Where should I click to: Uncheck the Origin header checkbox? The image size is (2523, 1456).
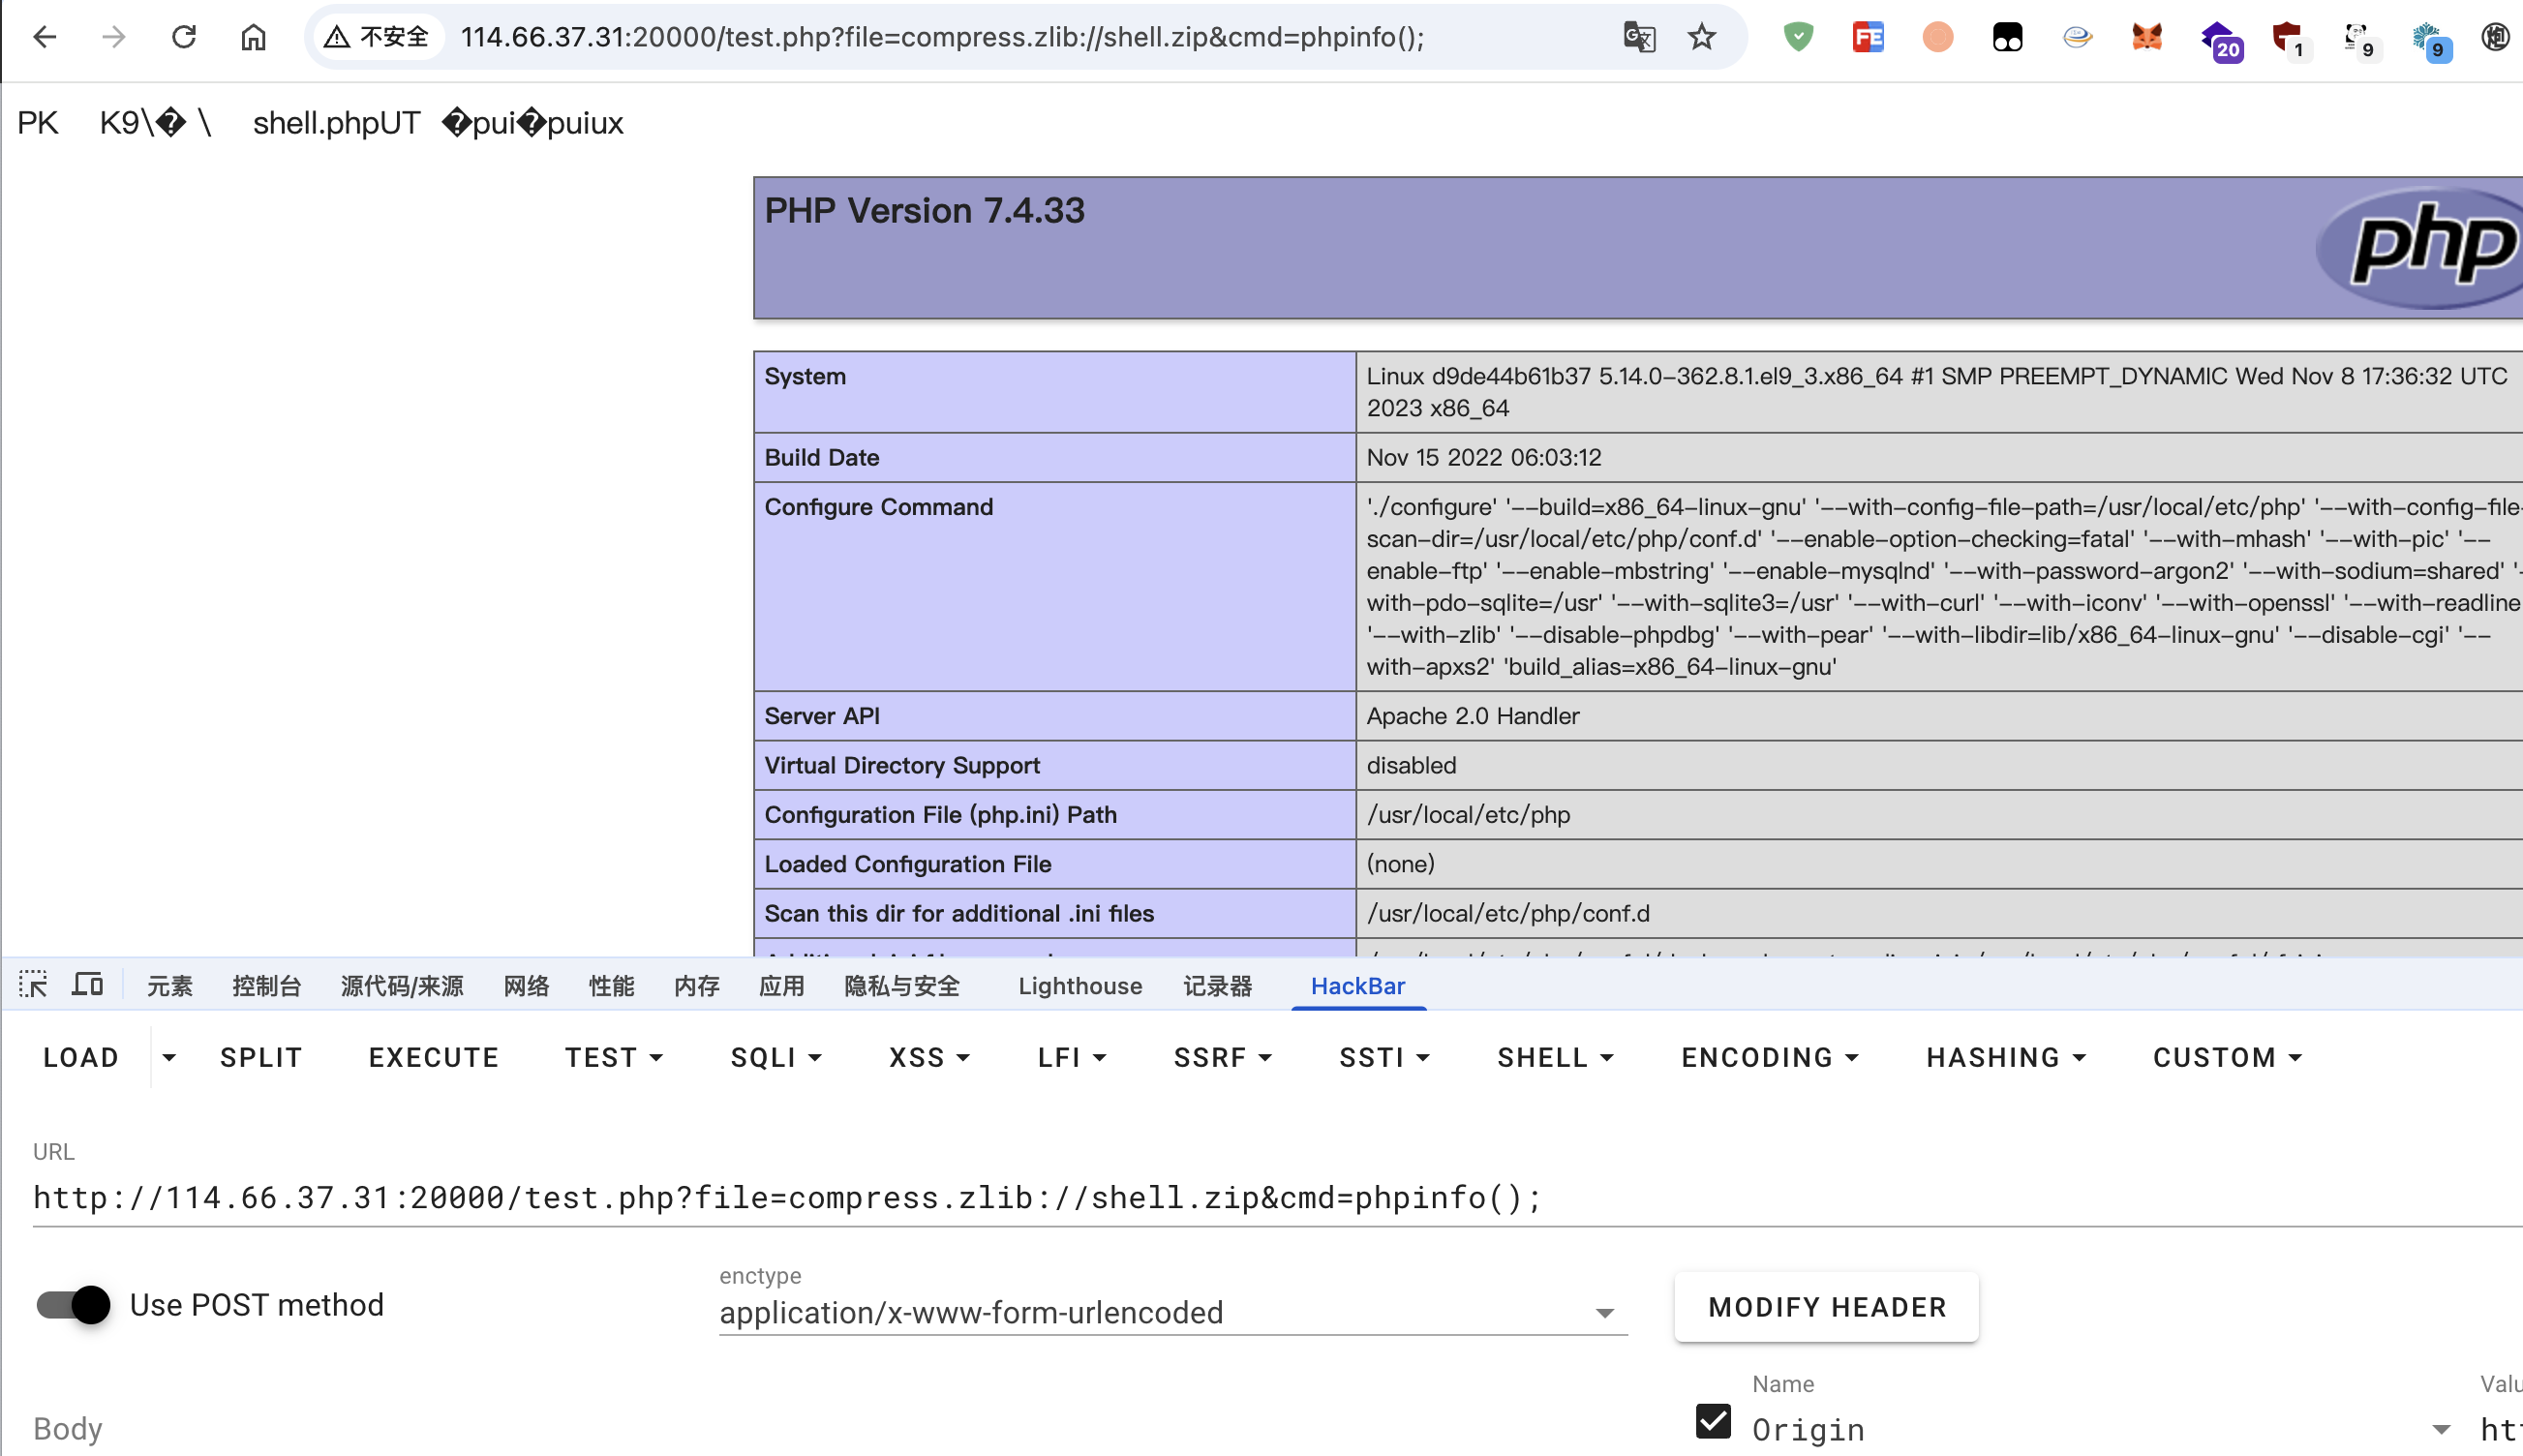click(x=1713, y=1421)
